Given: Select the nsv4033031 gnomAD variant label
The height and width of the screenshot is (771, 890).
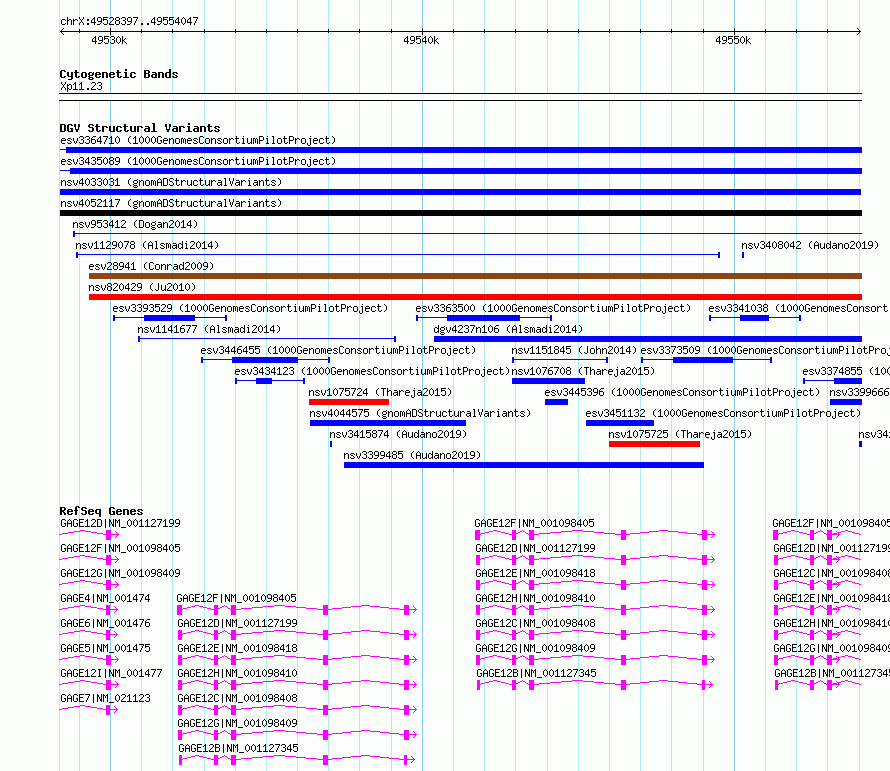Looking at the screenshot, I should pos(171,182).
